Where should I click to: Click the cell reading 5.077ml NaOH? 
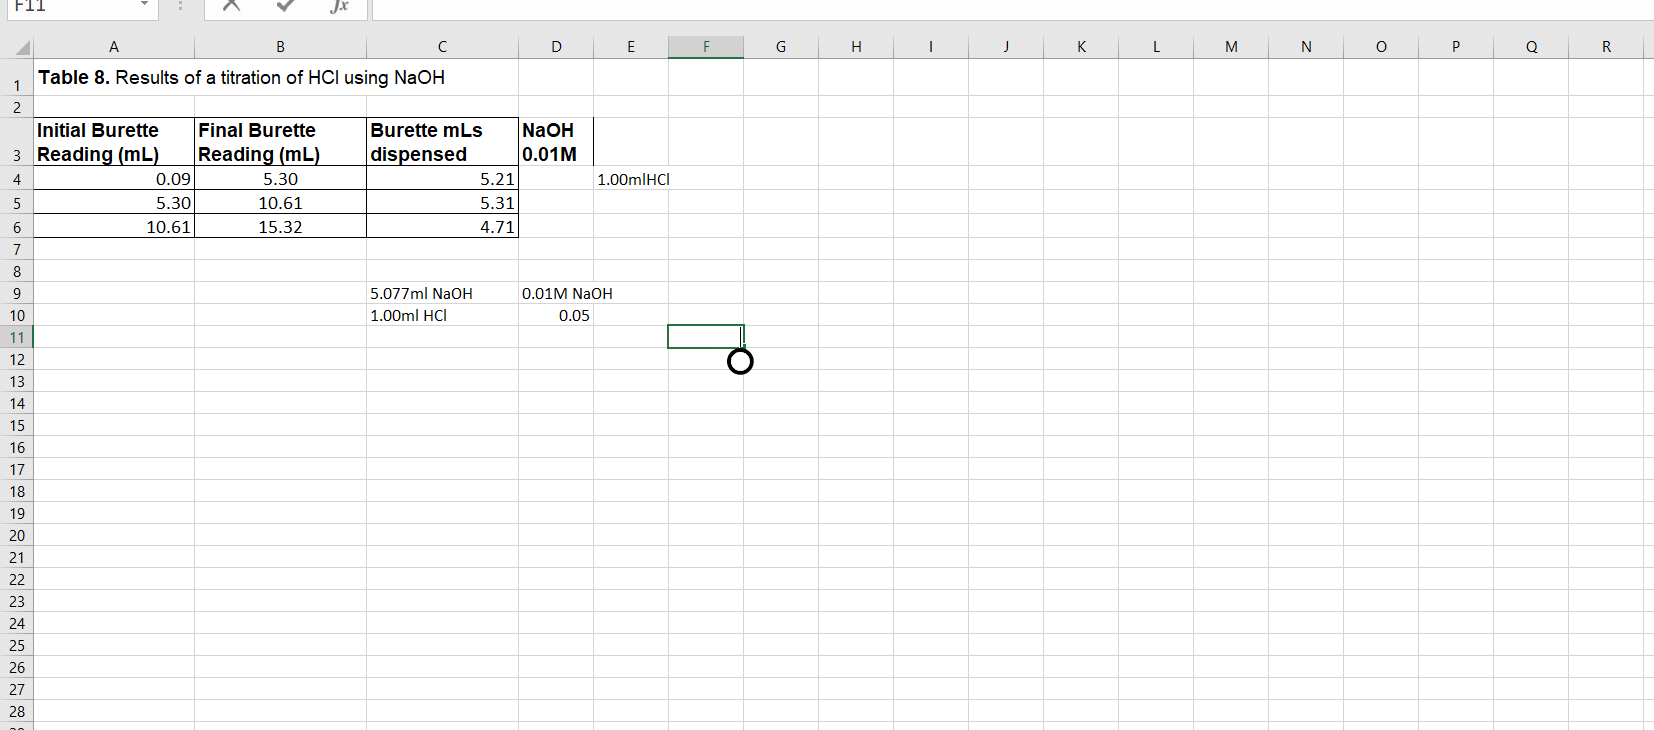(442, 293)
